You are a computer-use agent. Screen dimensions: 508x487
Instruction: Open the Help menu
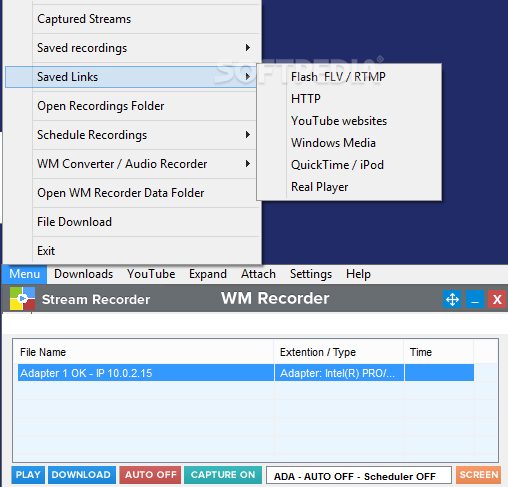[x=358, y=274]
